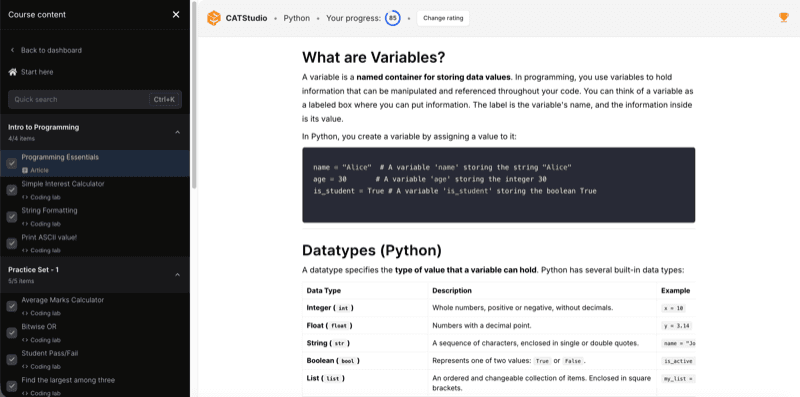Click the Change rating button
Image resolution: width=800 pixels, height=397 pixels.
pos(443,18)
